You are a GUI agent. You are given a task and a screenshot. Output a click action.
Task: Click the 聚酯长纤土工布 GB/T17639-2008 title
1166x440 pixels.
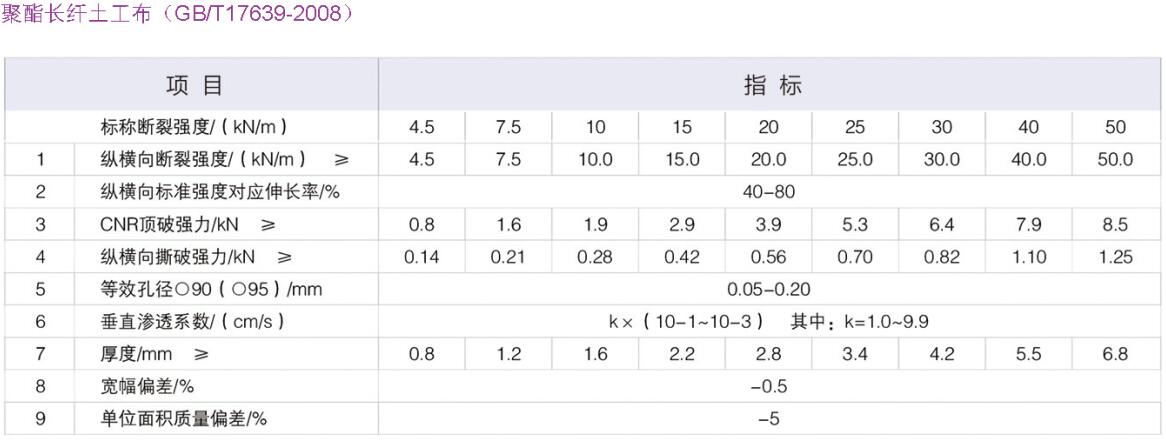[177, 16]
